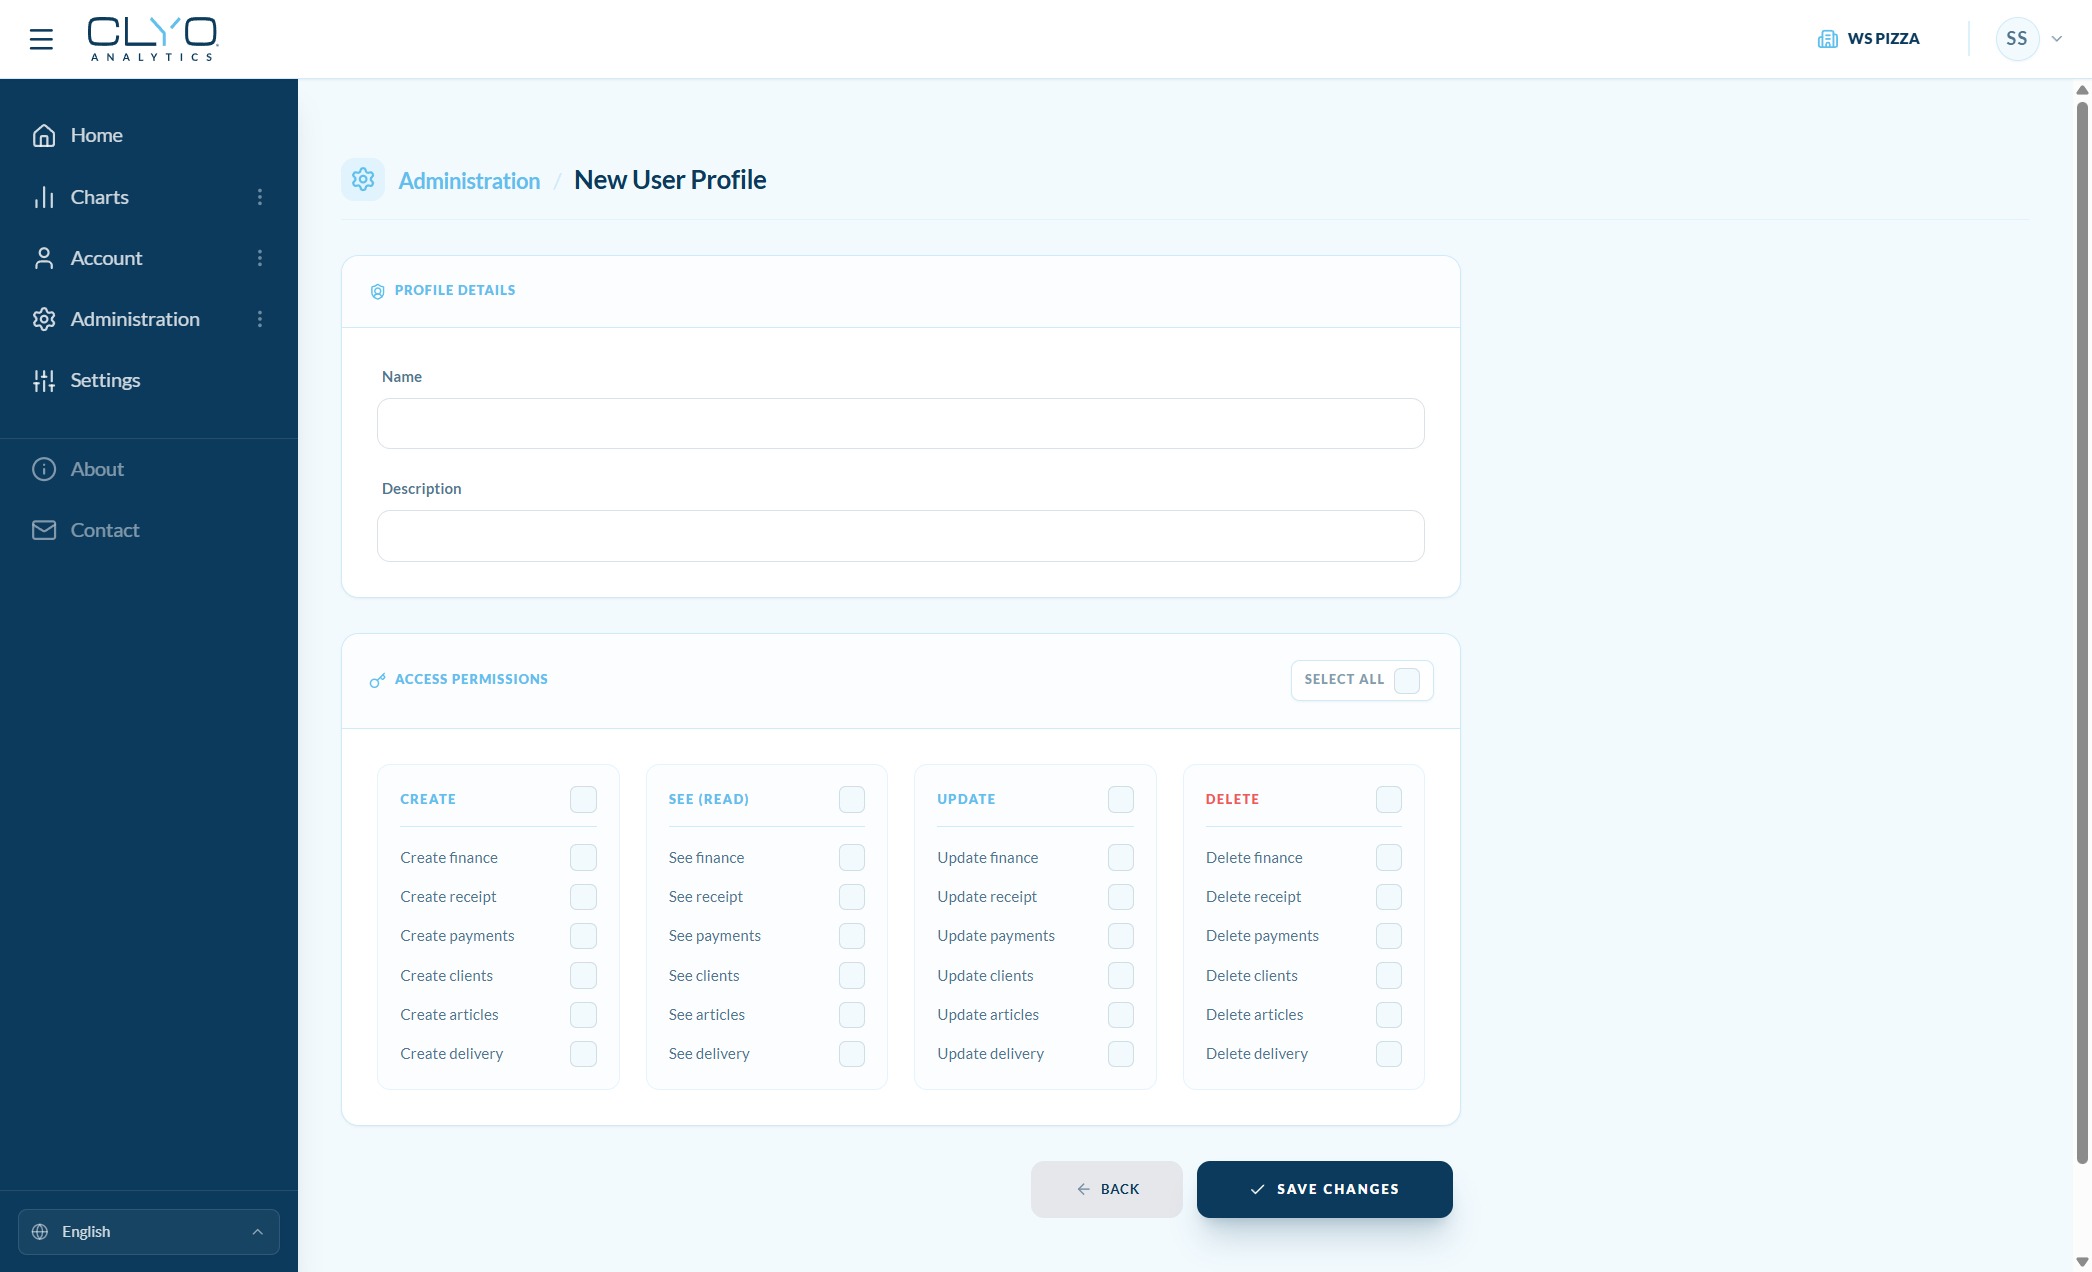The height and width of the screenshot is (1272, 2092).
Task: Click the hamburger menu icon
Action: coord(41,39)
